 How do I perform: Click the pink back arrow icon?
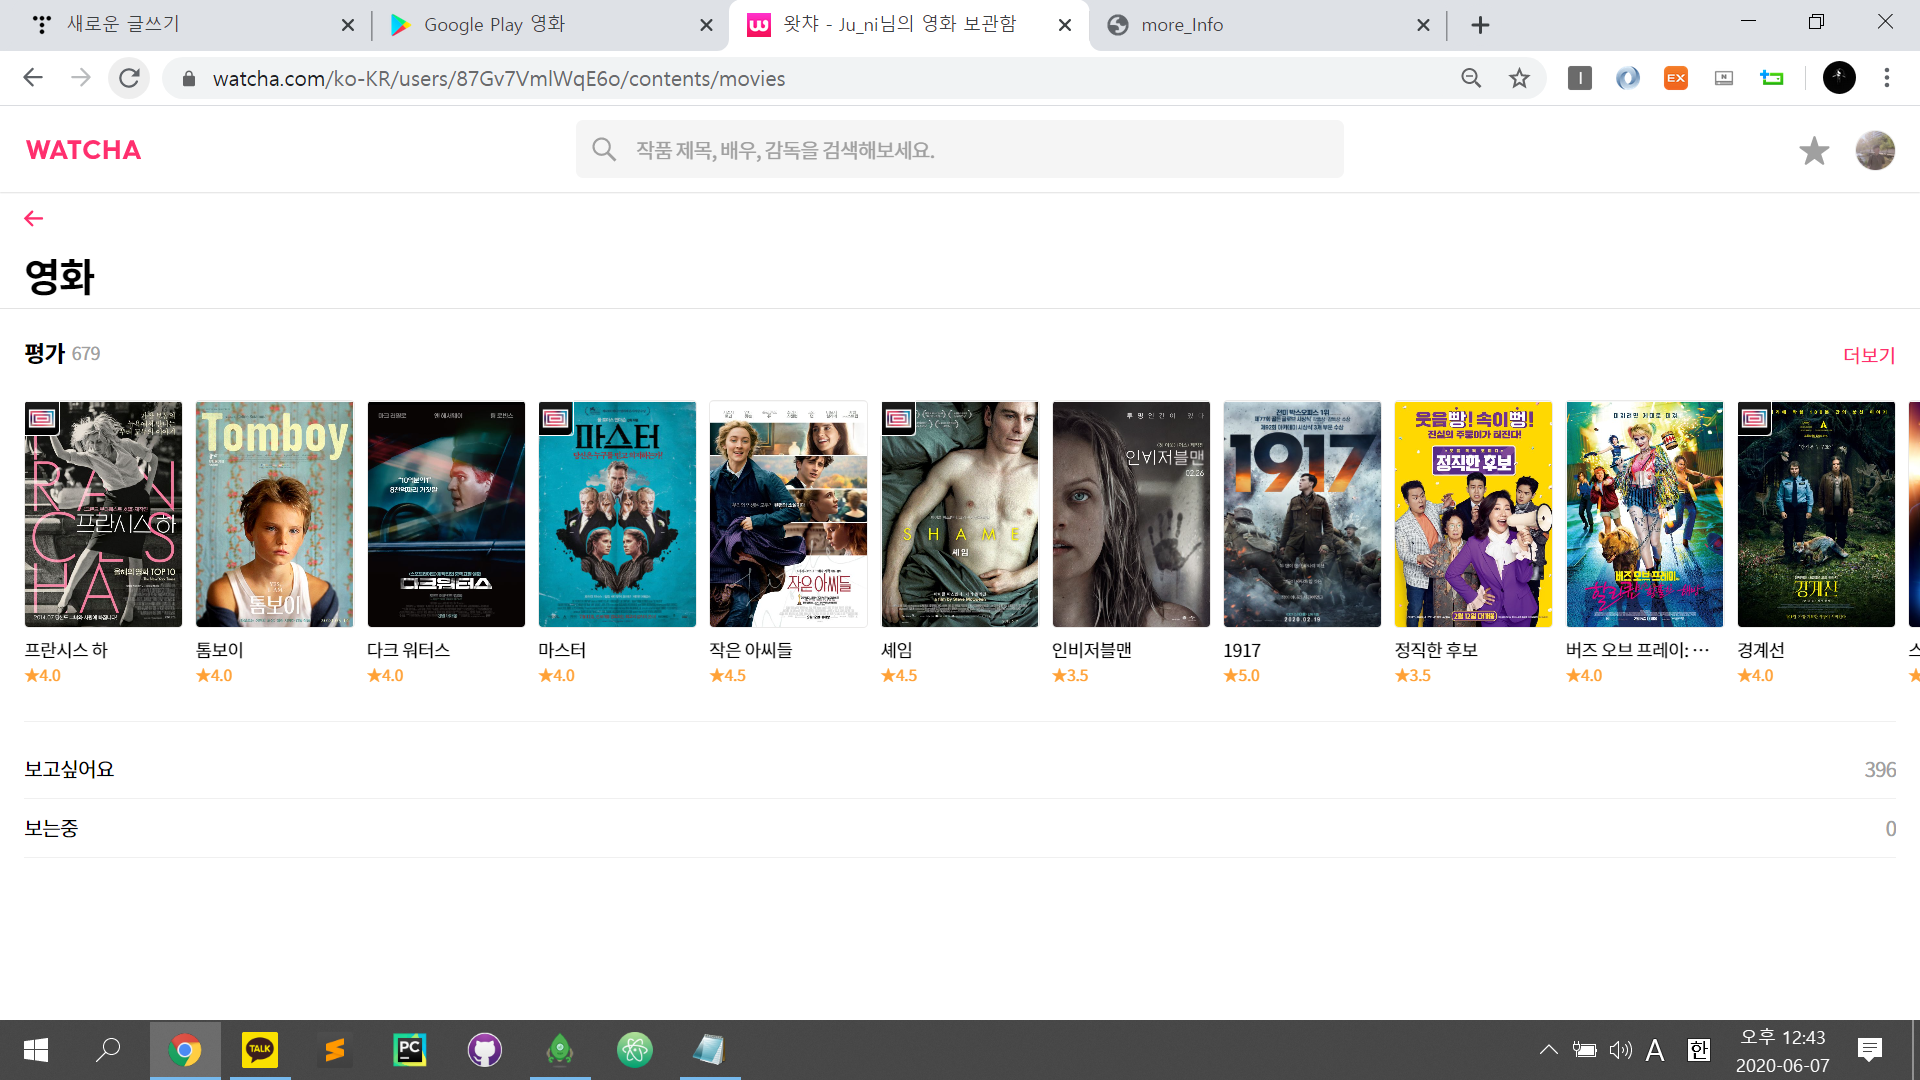34,218
